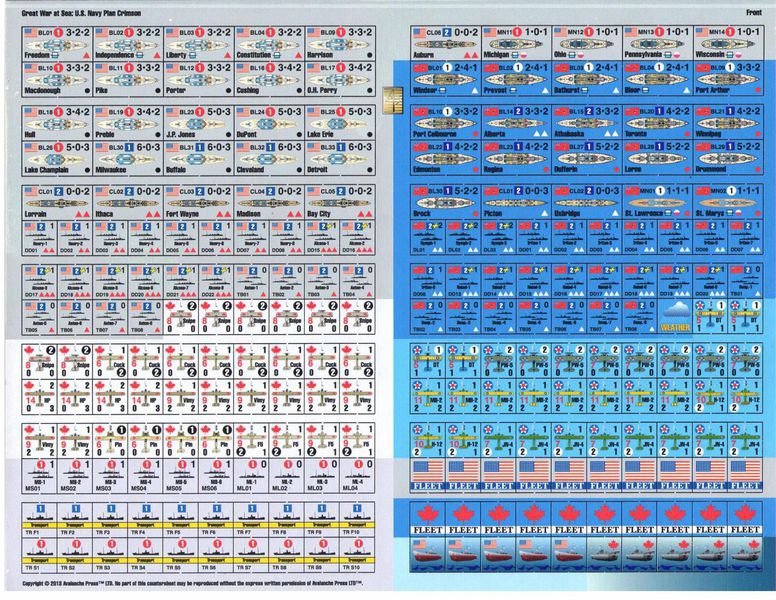Choose the St. Marys monitor counter

(x=728, y=202)
